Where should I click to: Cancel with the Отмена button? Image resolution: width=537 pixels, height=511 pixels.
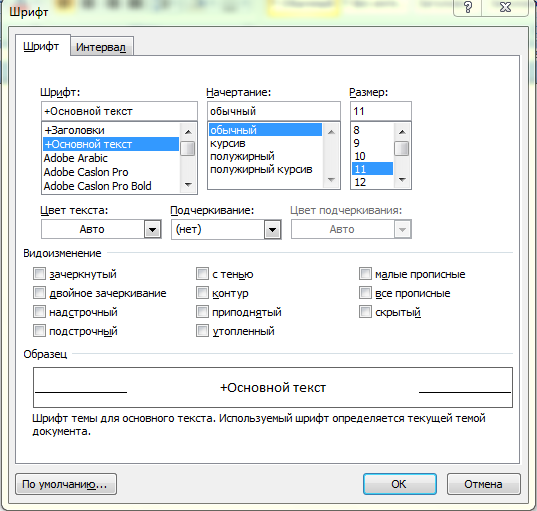(484, 484)
